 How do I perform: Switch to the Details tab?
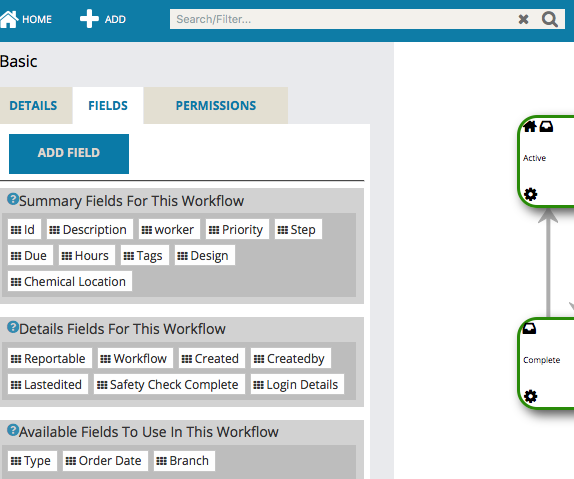33,106
